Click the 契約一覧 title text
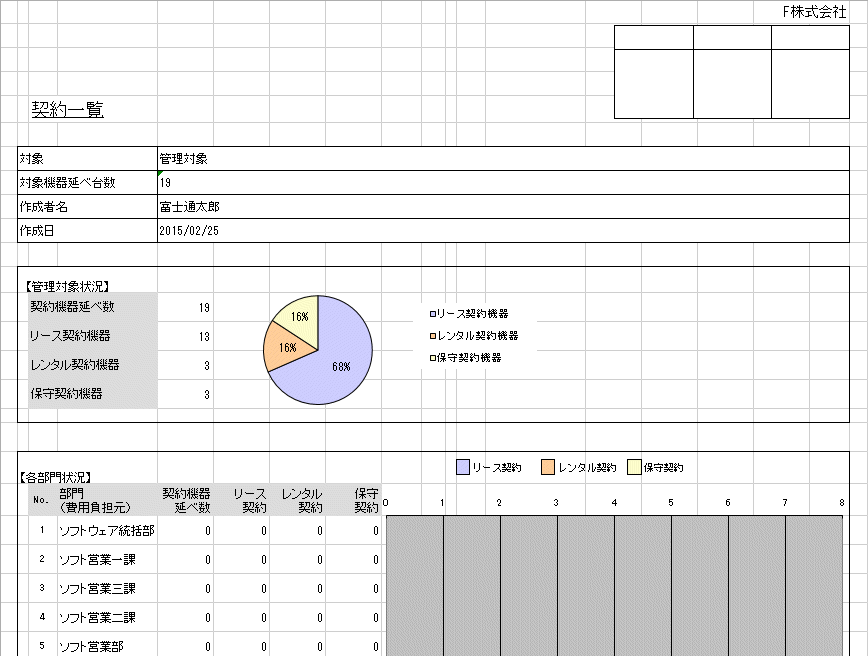Screen dimensions: 868x656 tap(68, 110)
